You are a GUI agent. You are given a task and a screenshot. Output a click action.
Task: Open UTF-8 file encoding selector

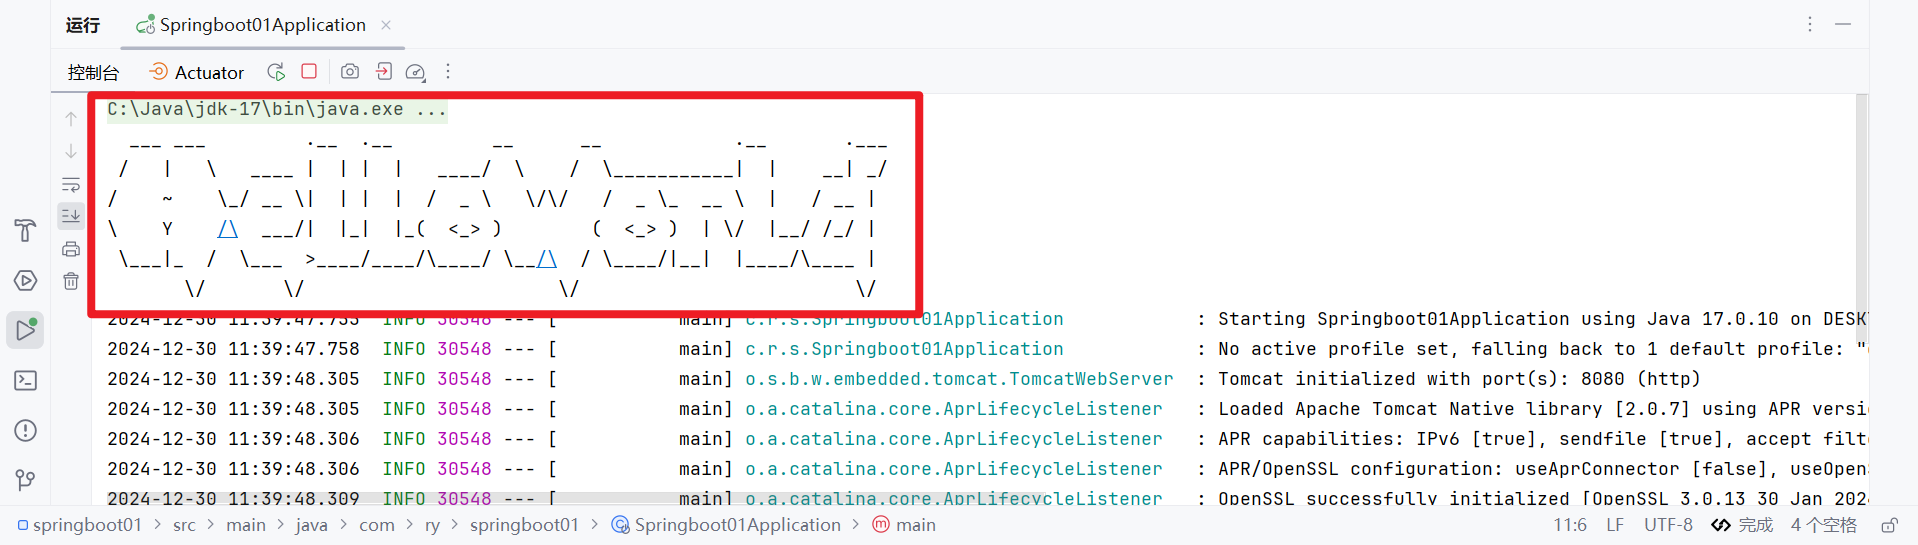click(x=1668, y=526)
